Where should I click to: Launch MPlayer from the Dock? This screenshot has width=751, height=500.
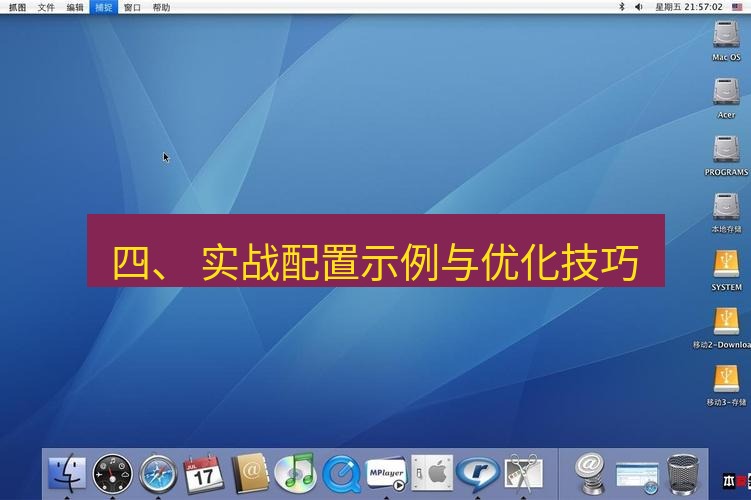[386, 474]
